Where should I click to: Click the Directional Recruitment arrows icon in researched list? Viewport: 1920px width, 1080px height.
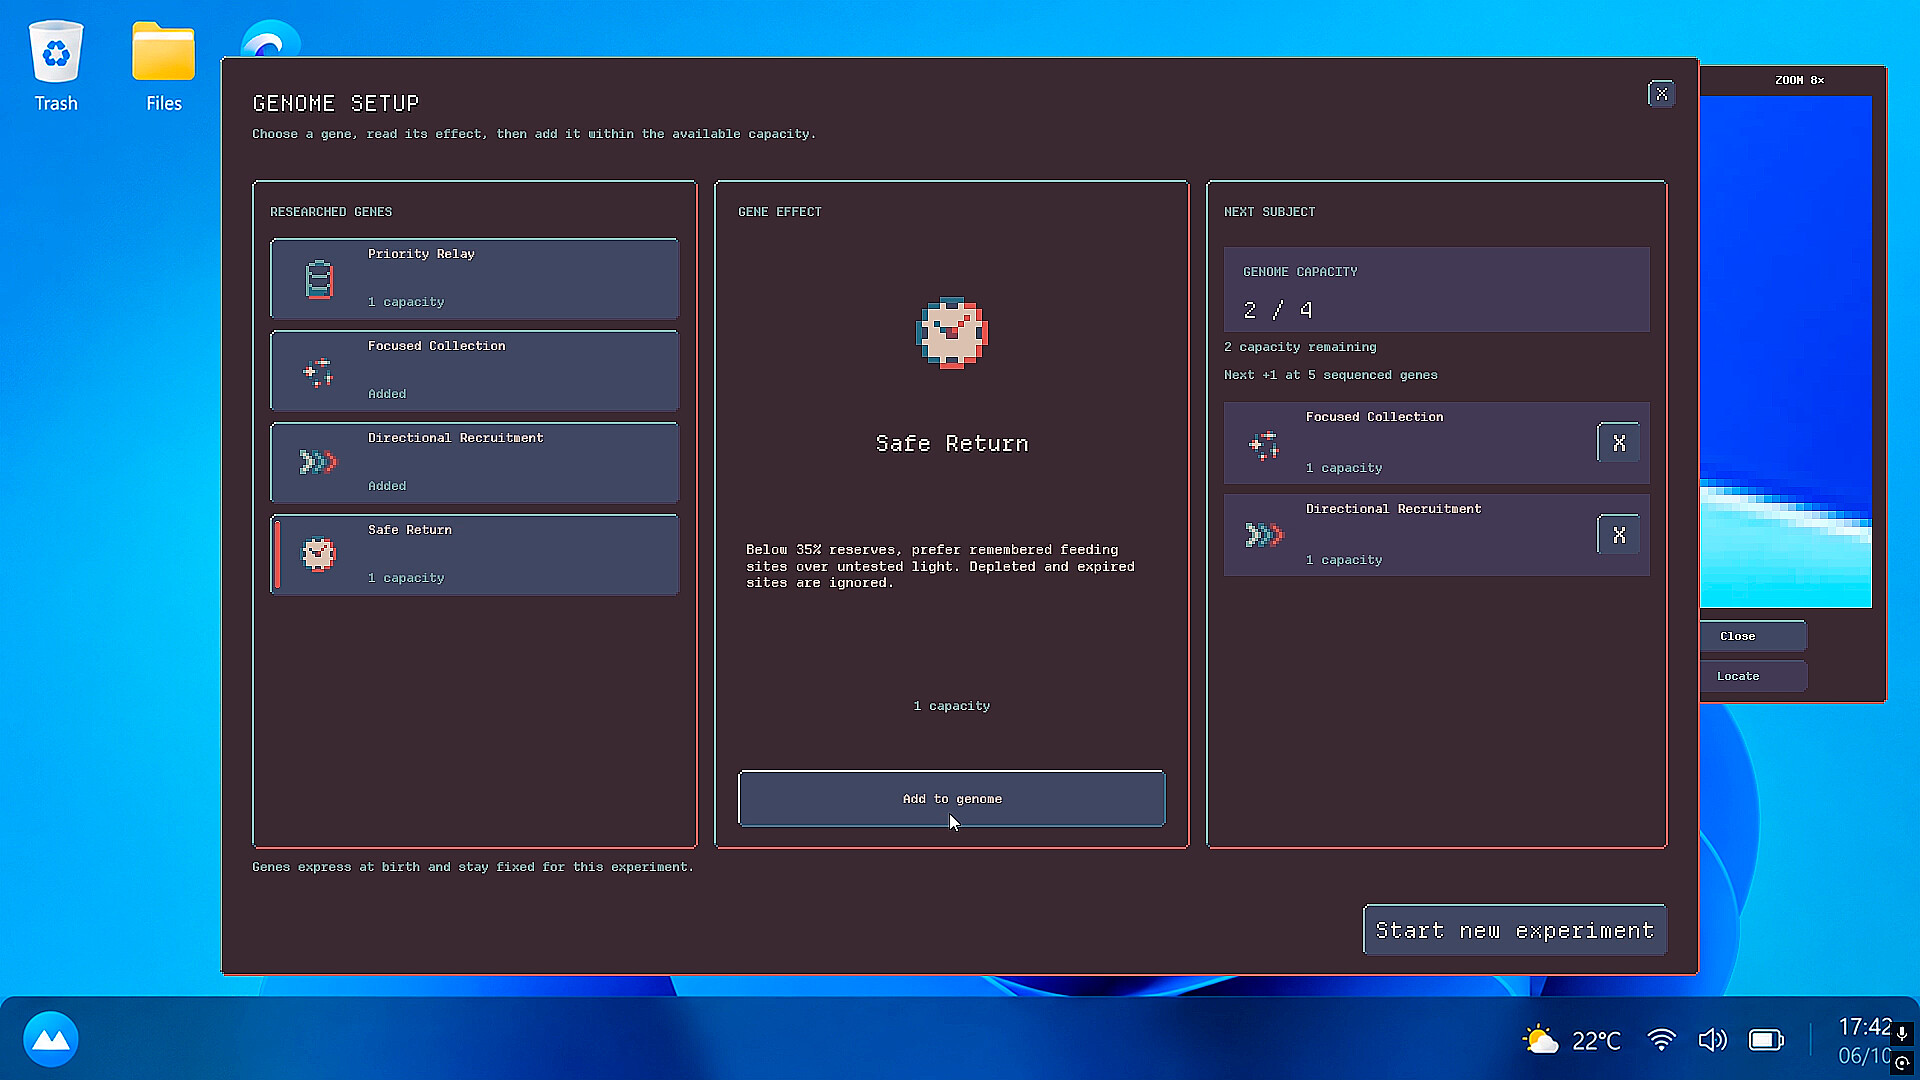tap(318, 462)
